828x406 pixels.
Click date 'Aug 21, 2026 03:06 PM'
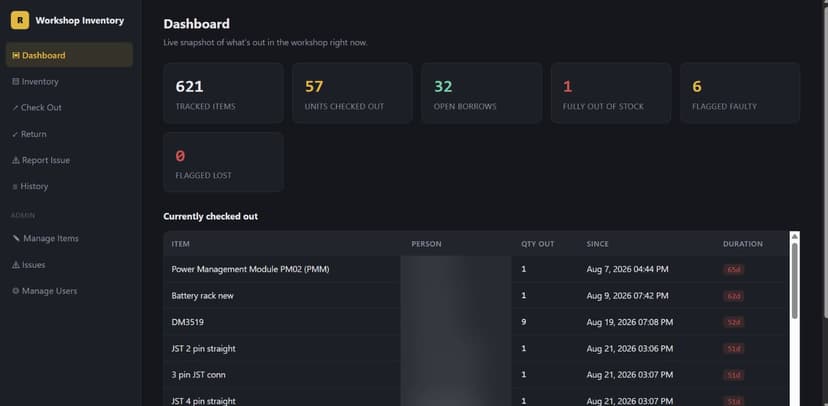(x=629, y=348)
